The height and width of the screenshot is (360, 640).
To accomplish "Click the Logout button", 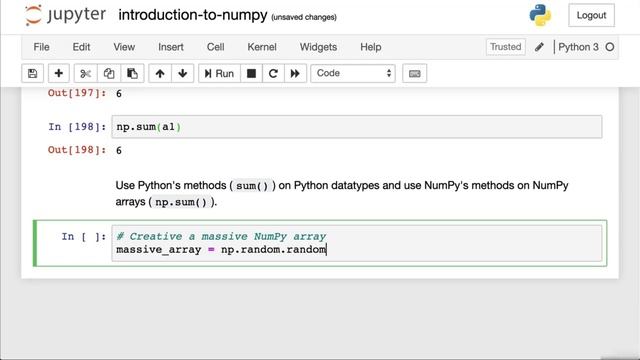I will [x=591, y=15].
